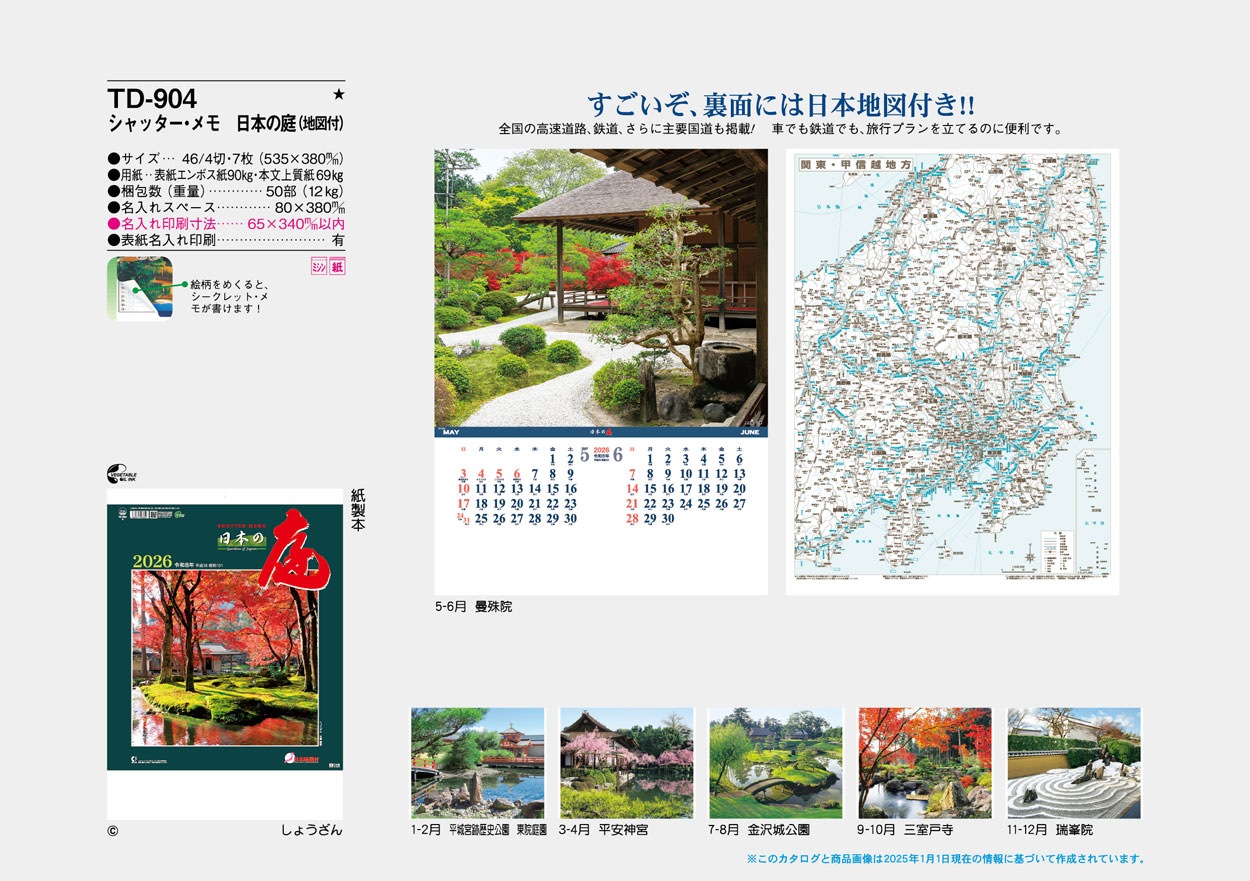Viewport: 1250px width, 881px height.
Task: Click the copyright symbol below the cover
Action: point(113,830)
